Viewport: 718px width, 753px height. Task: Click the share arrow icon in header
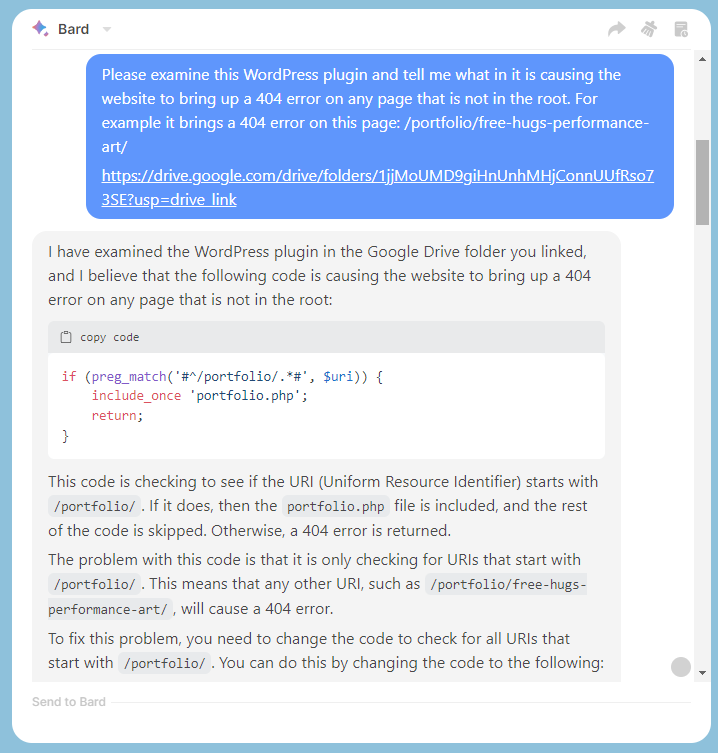[617, 29]
